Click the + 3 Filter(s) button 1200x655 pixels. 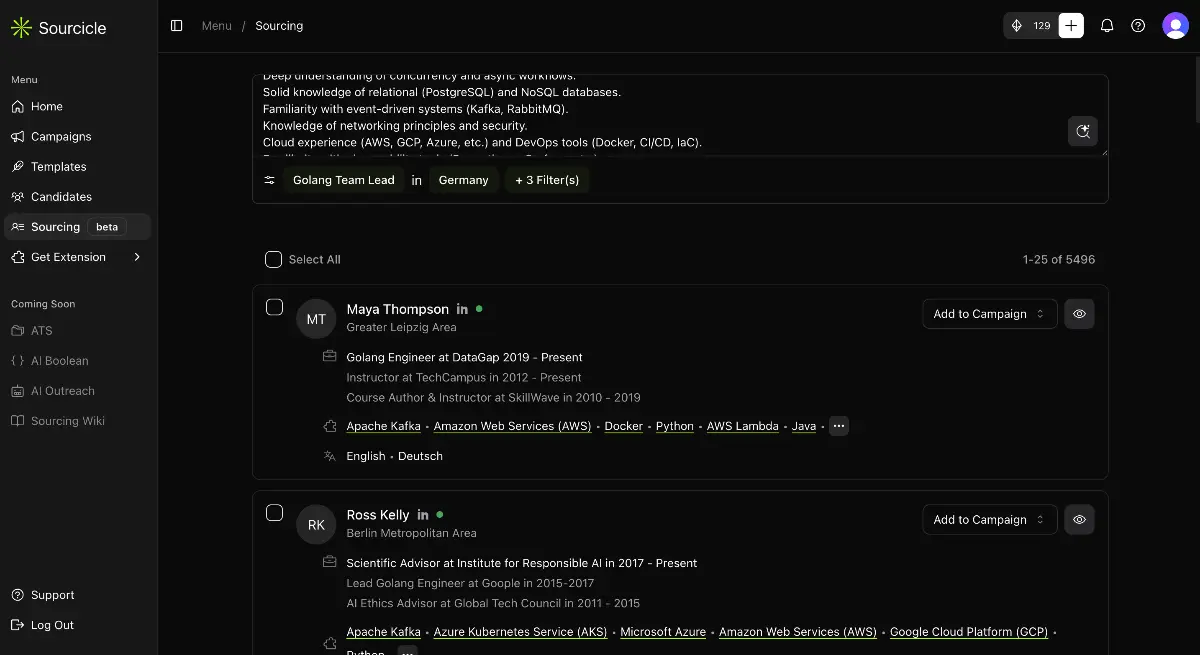547,180
